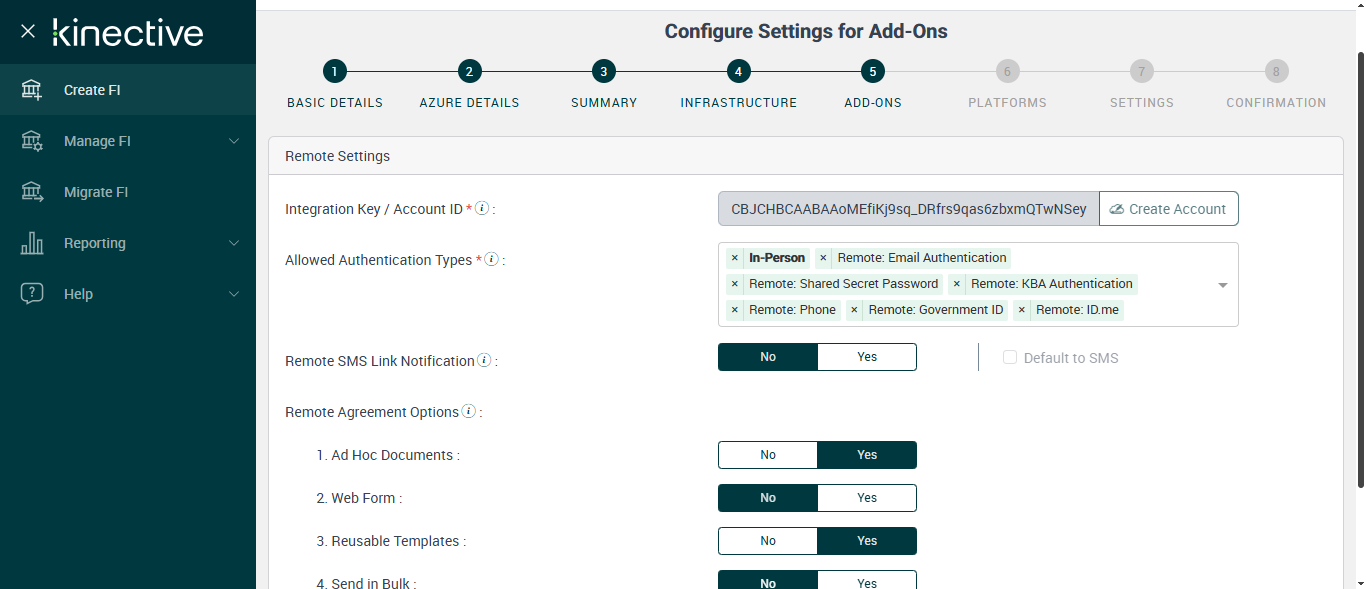Set Ad Hoc Documents to No
Image resolution: width=1366 pixels, height=589 pixels.
(768, 455)
